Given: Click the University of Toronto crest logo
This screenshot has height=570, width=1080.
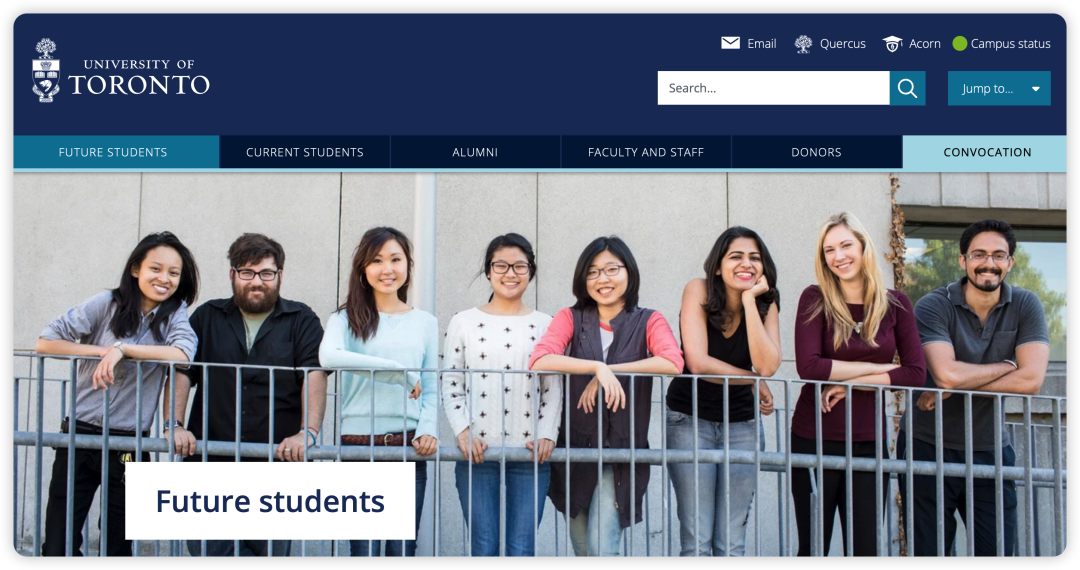Looking at the screenshot, I should [46, 70].
